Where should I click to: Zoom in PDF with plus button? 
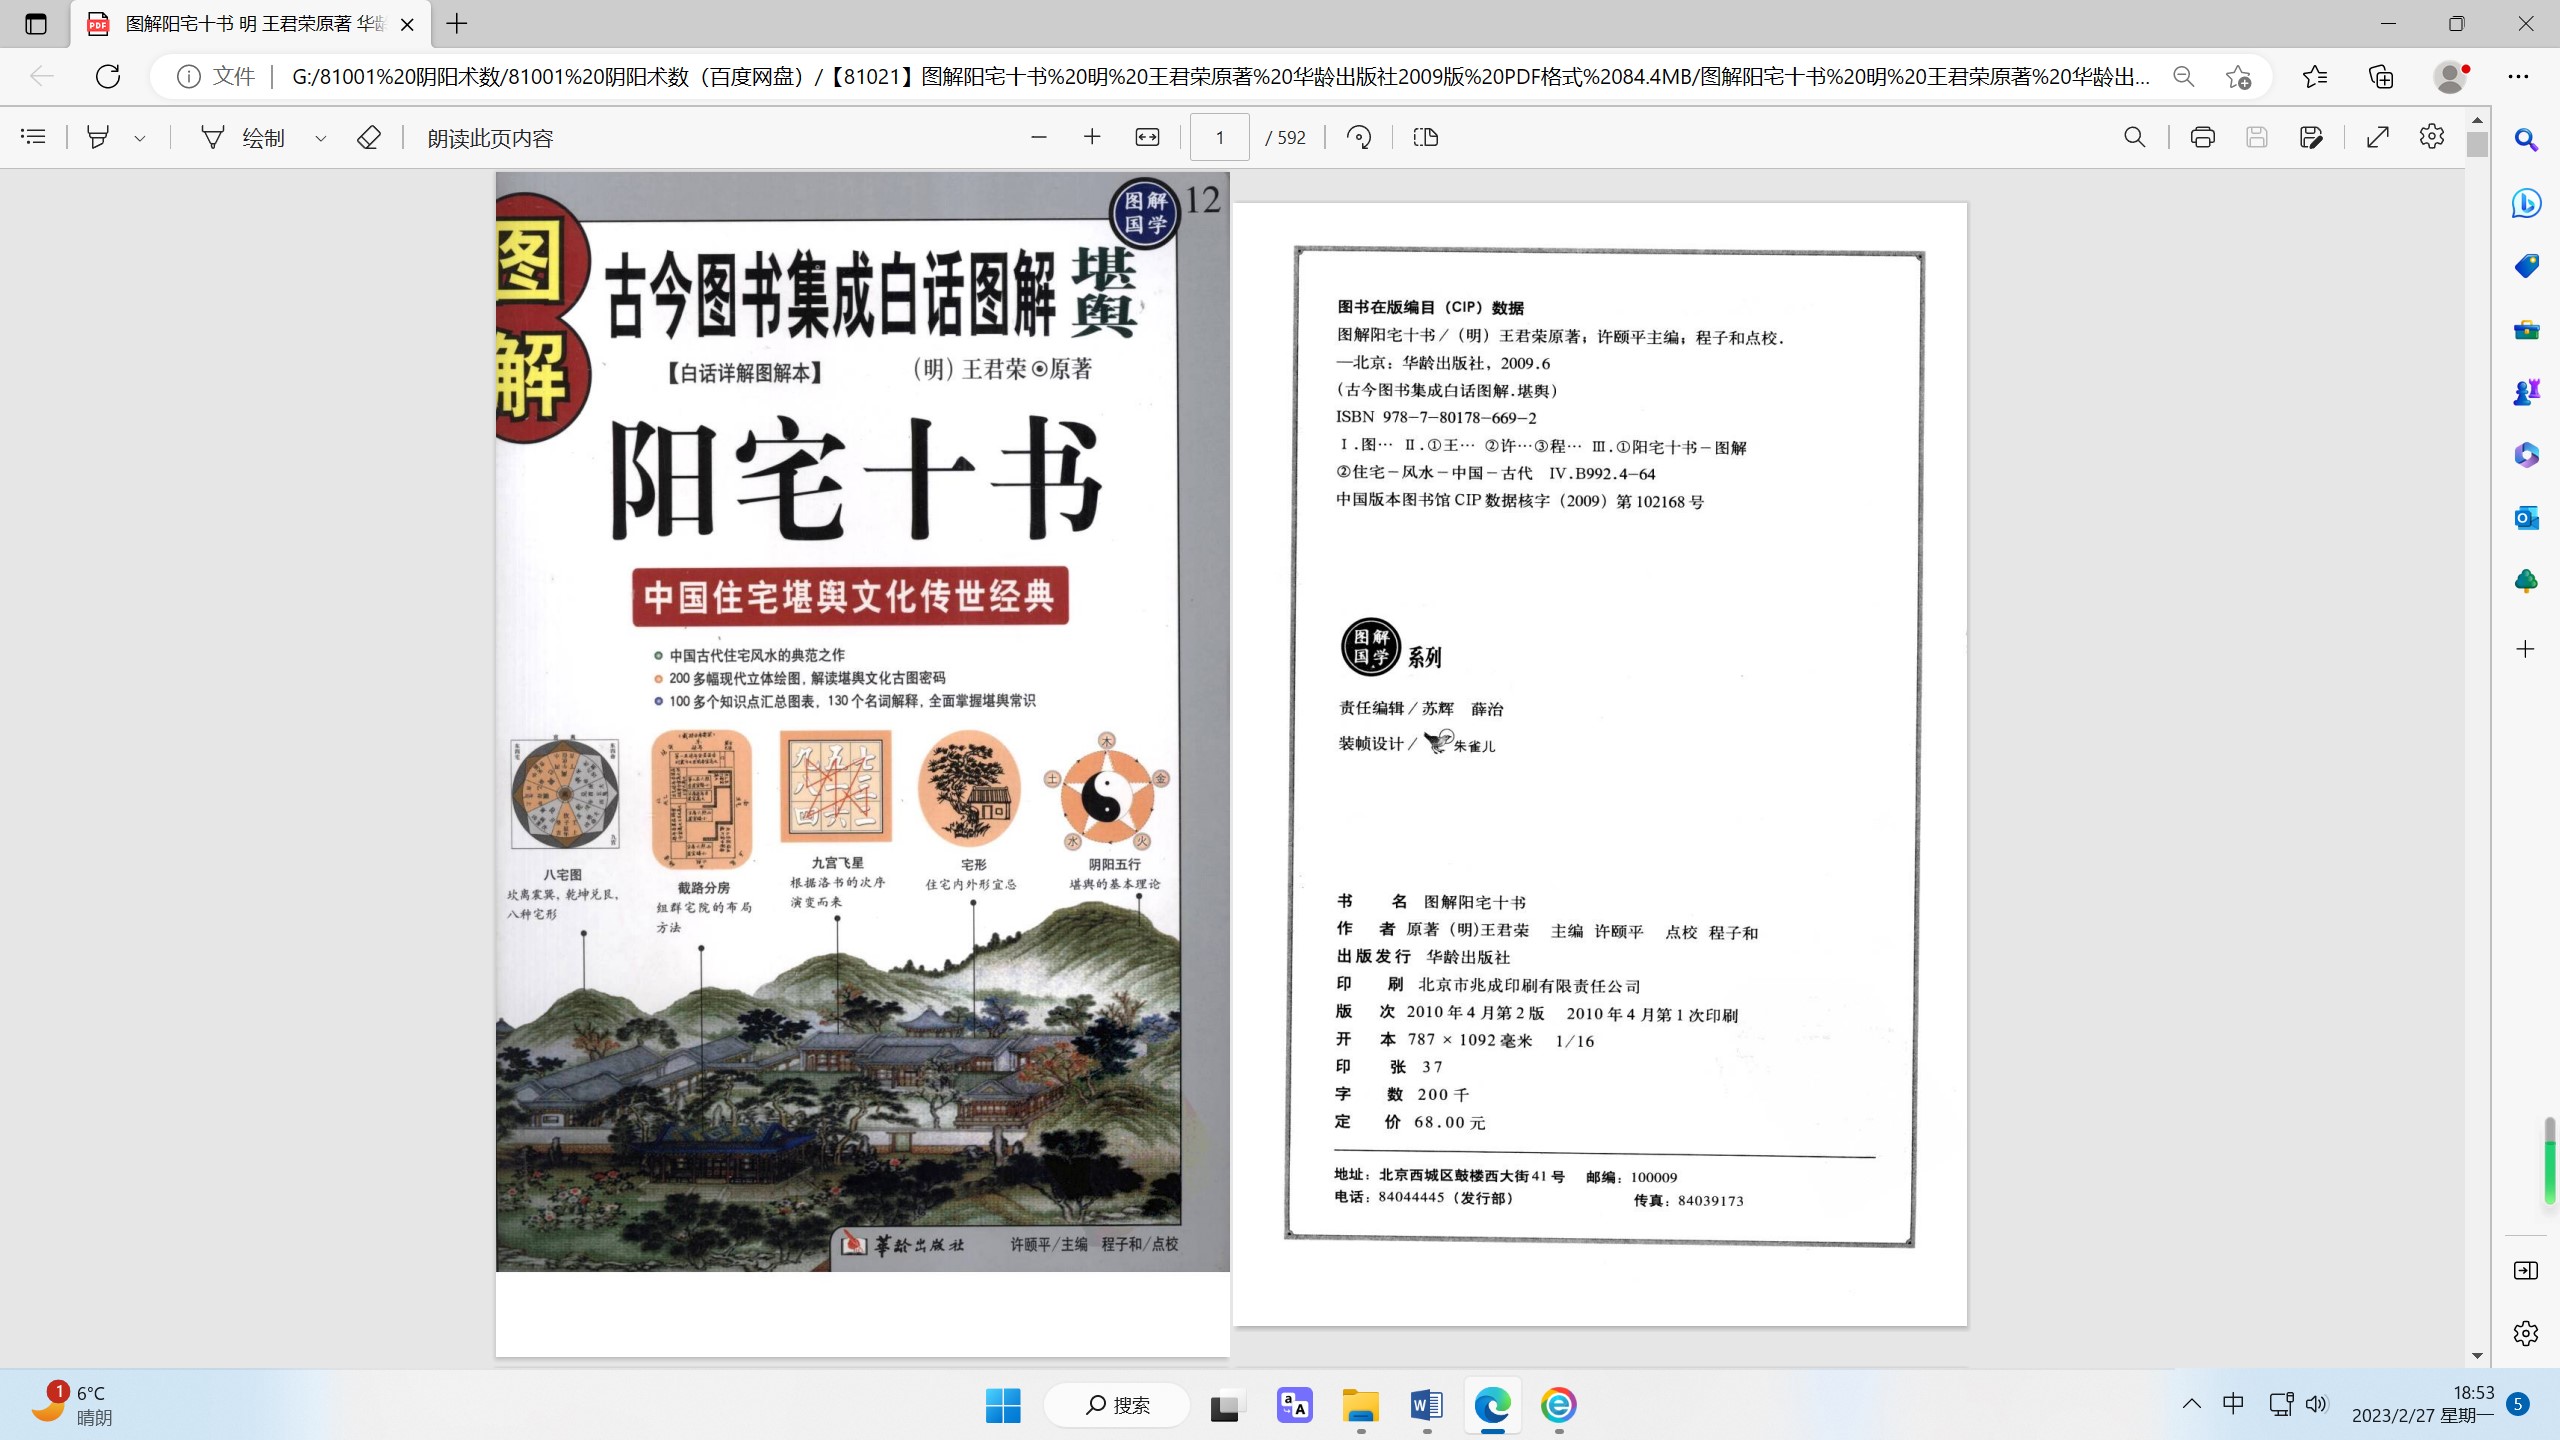coord(1092,137)
